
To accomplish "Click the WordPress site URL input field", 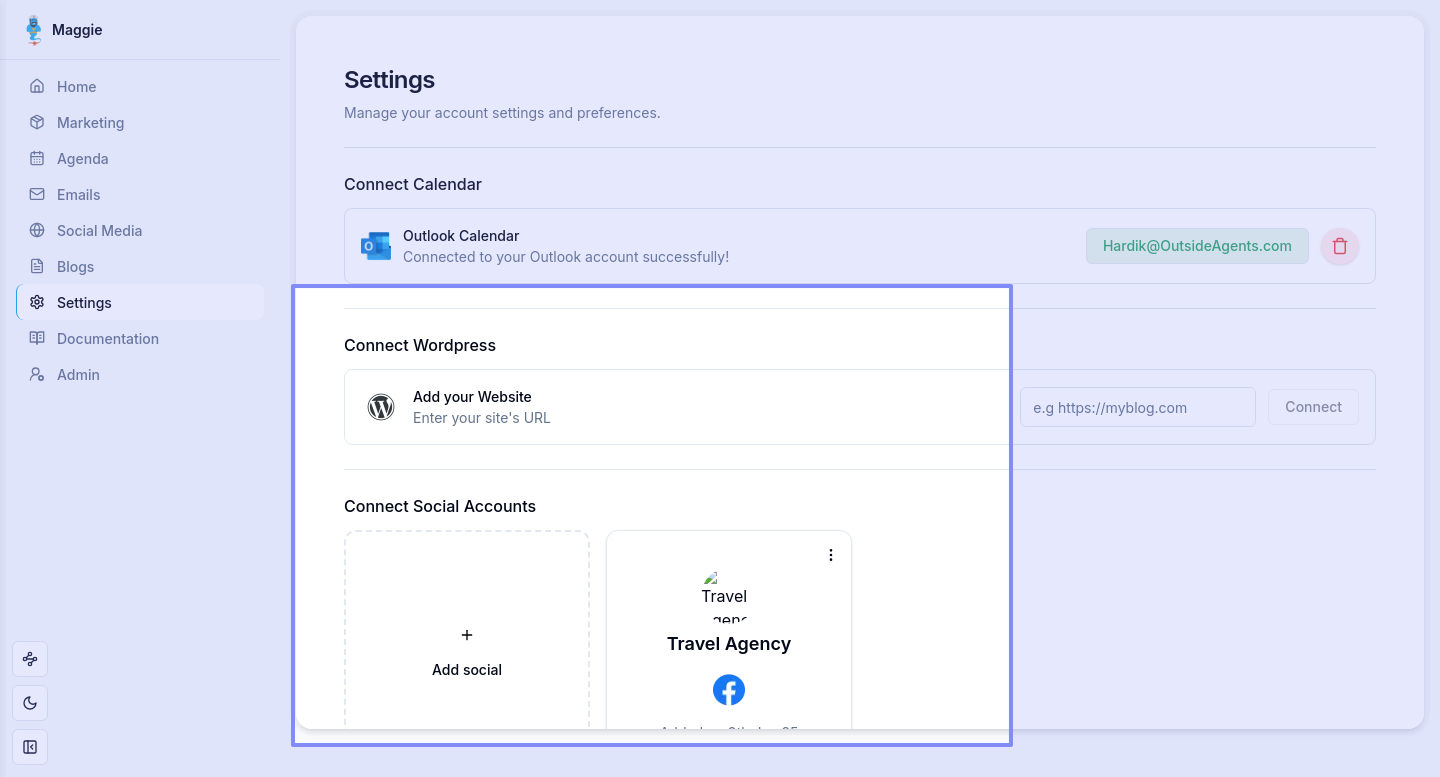I will (x=1137, y=407).
